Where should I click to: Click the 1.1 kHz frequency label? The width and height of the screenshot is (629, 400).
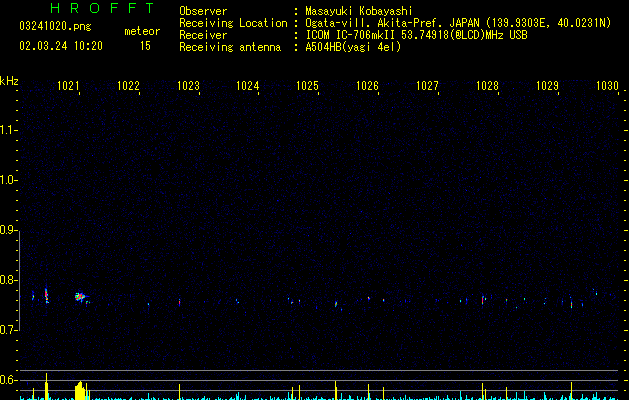pyautogui.click(x=8, y=130)
